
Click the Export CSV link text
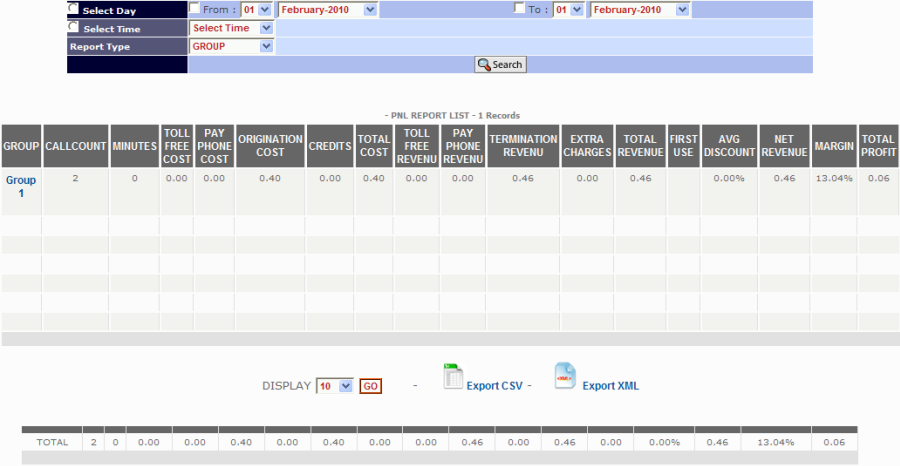(x=494, y=386)
